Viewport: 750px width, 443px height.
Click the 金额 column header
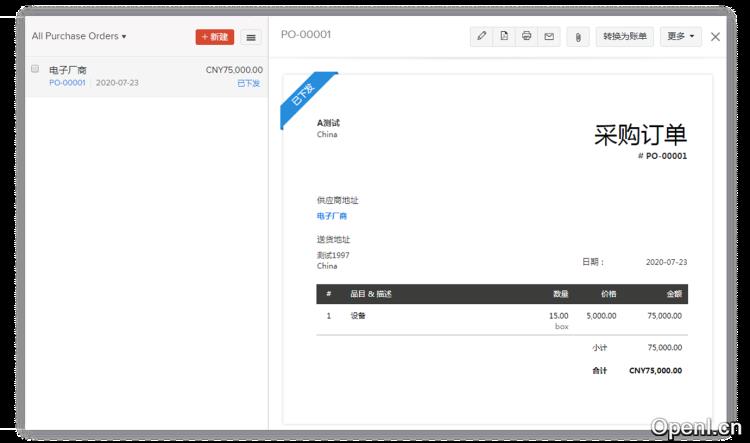coord(674,294)
